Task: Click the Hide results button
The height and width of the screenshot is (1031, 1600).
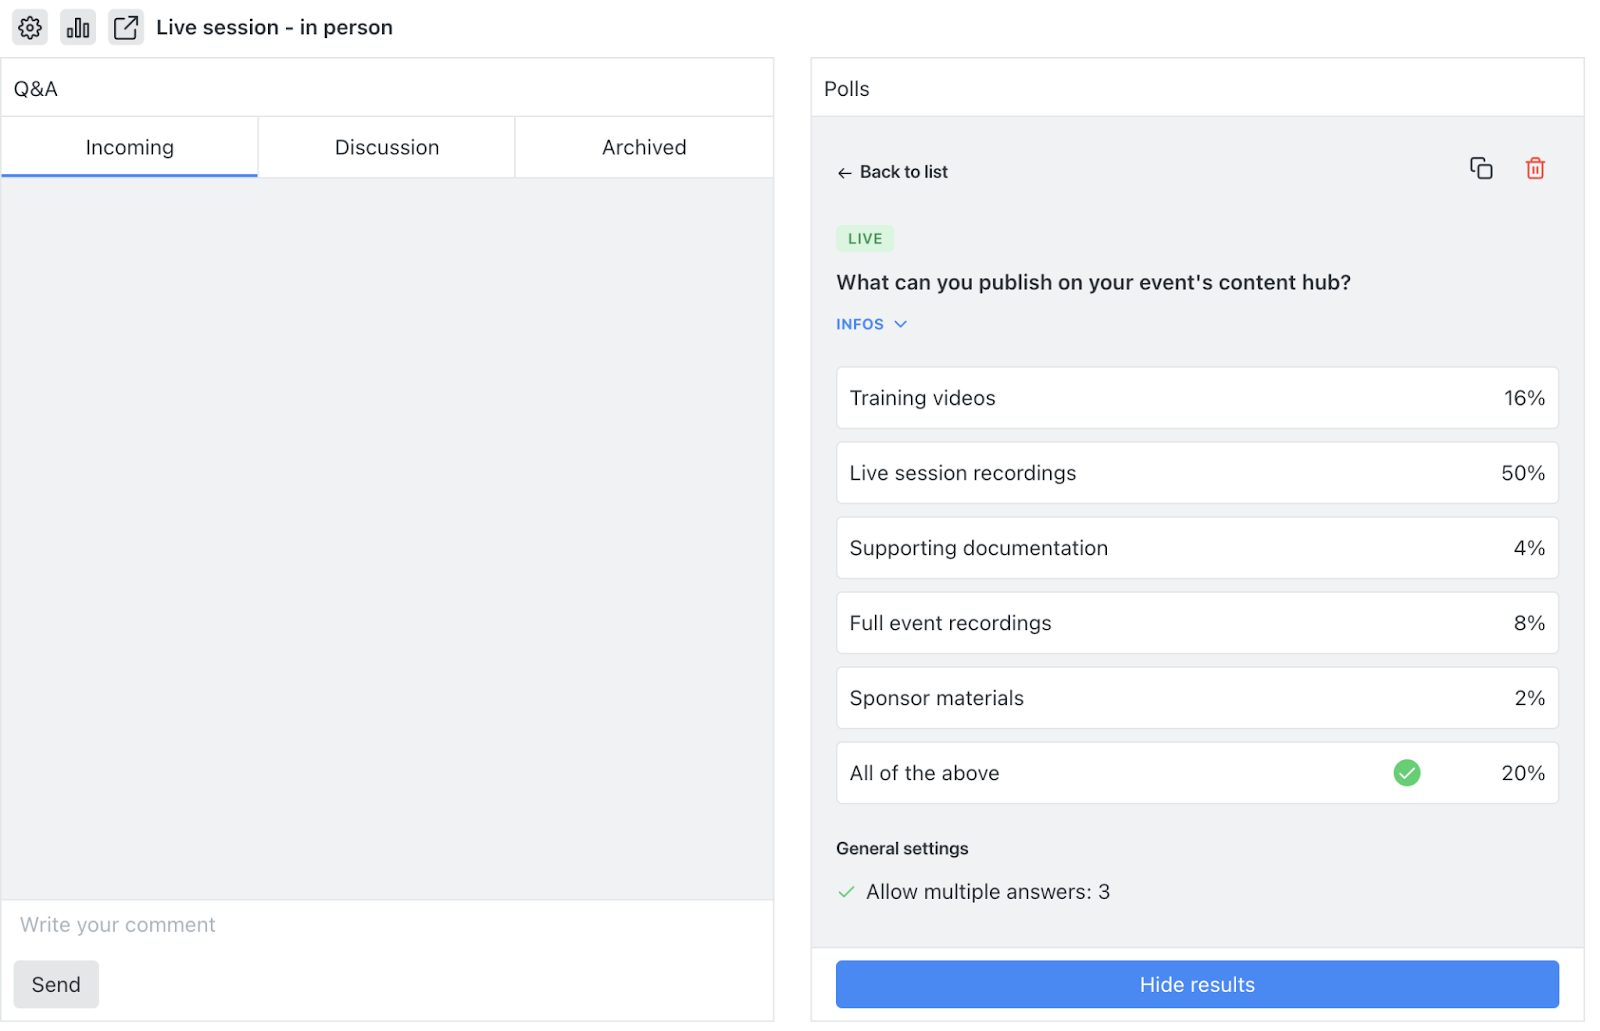Action: [1197, 985]
